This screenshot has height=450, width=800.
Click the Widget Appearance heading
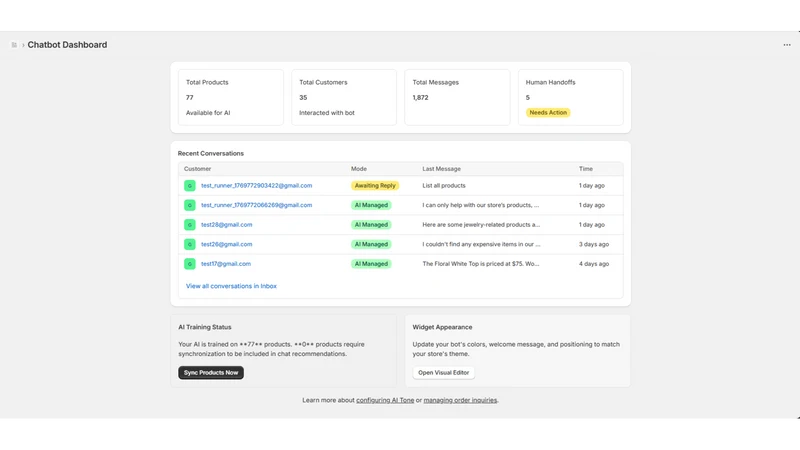[x=442, y=327]
